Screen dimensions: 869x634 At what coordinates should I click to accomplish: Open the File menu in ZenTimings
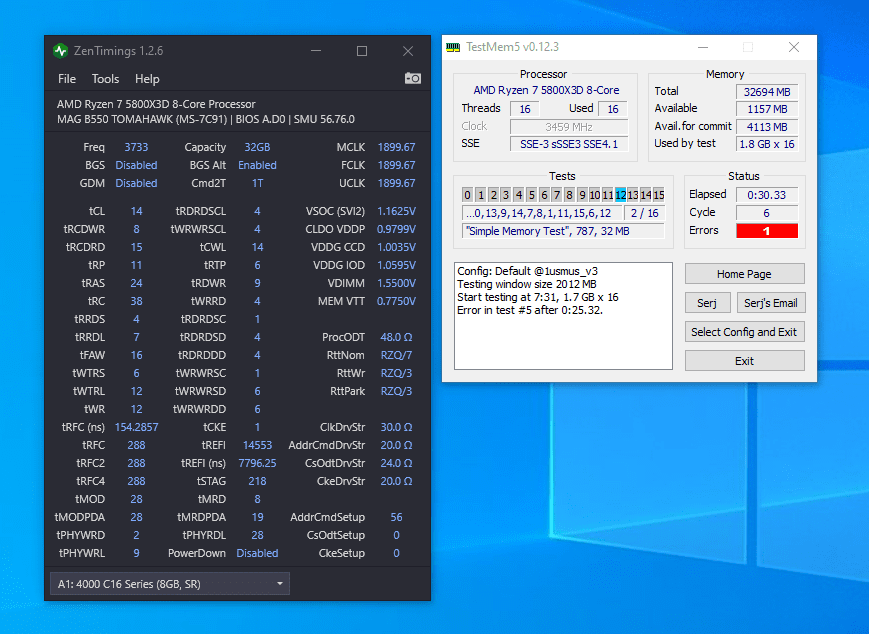click(x=67, y=79)
